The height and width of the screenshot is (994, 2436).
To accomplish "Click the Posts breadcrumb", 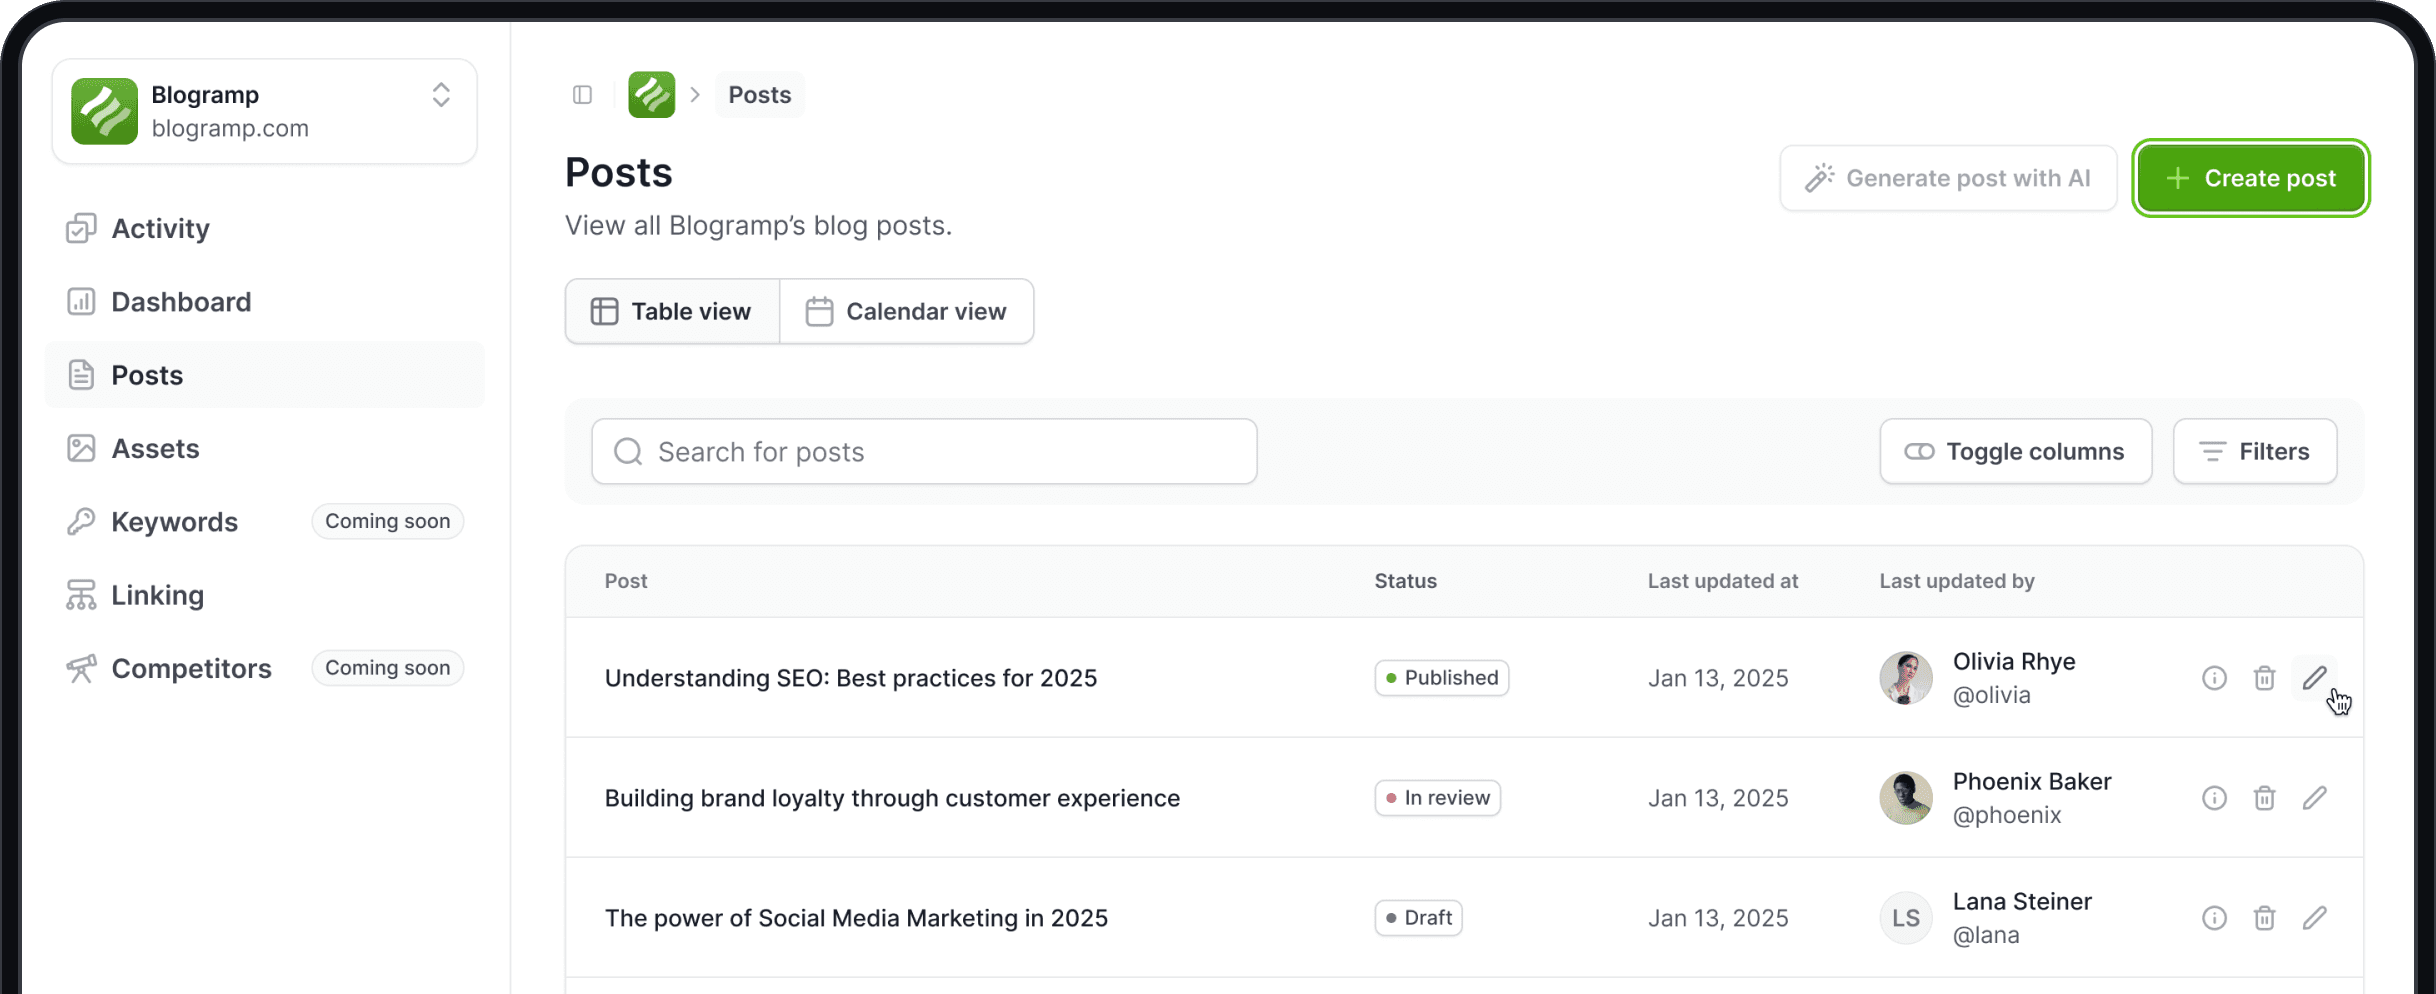I will point(760,95).
